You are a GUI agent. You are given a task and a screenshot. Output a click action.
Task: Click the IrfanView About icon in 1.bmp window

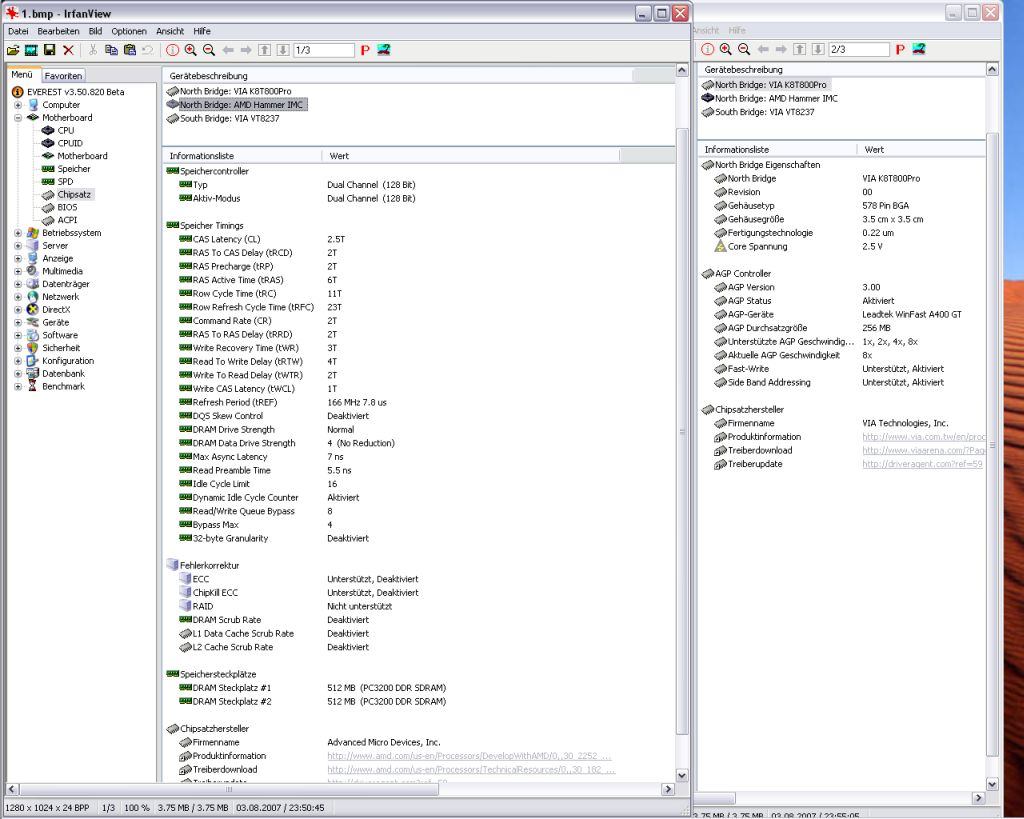point(384,50)
